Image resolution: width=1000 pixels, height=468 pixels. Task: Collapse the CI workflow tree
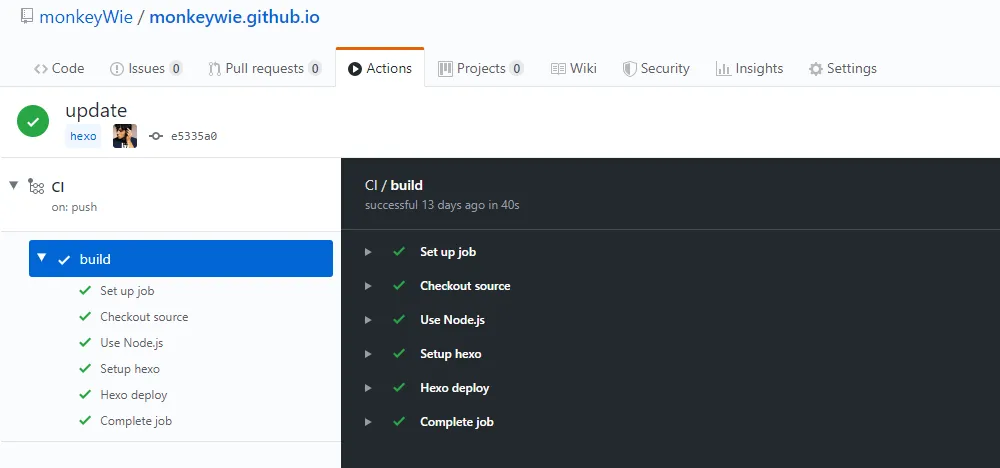tap(14, 185)
